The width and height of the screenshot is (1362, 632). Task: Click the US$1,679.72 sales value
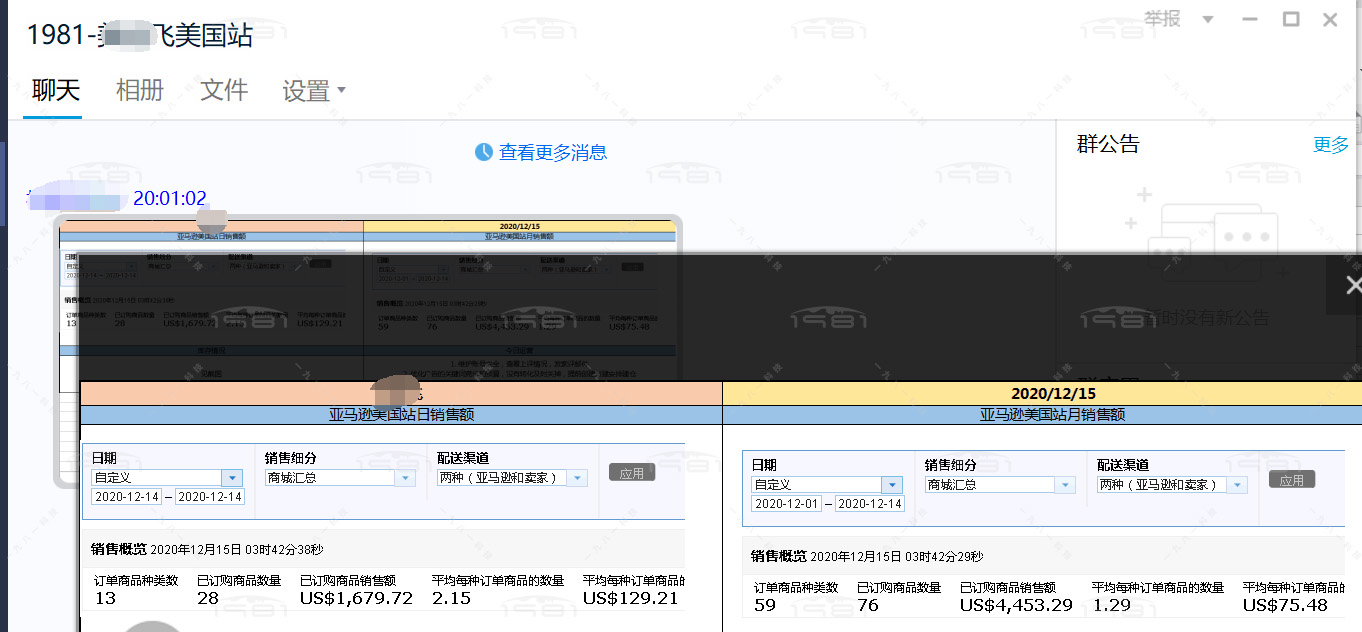[357, 599]
